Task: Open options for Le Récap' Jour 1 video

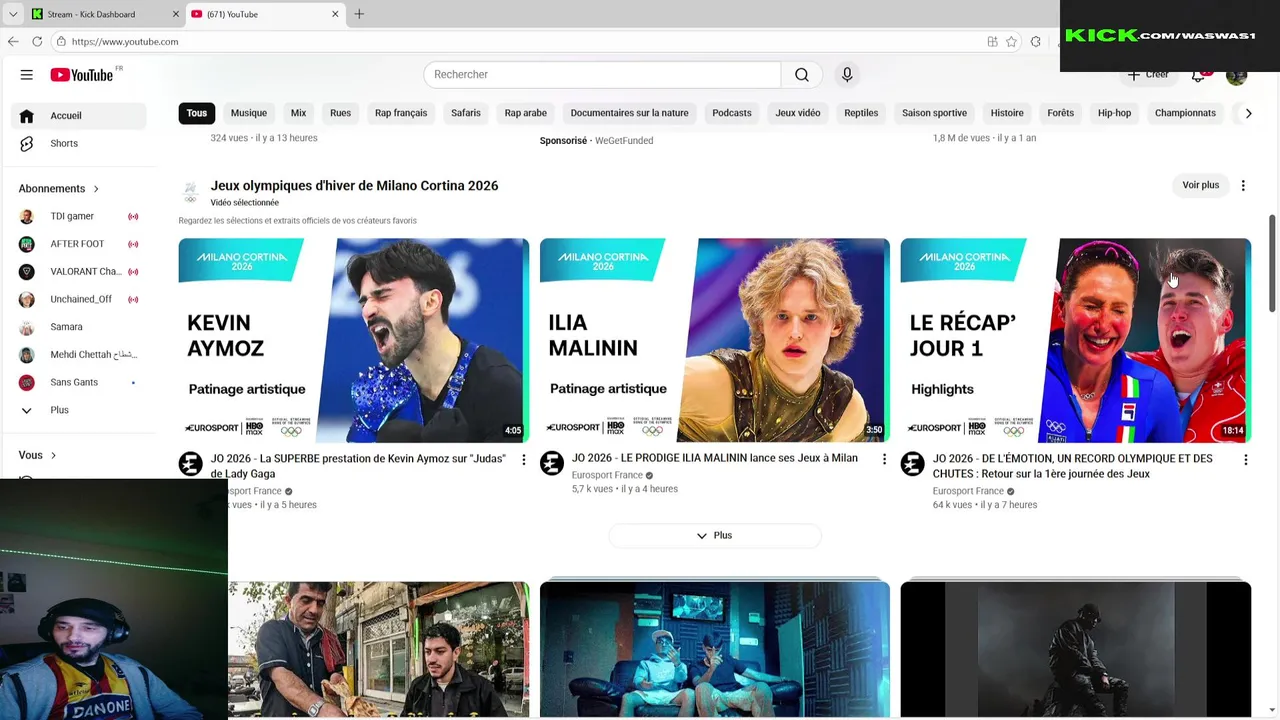Action: [x=1245, y=460]
